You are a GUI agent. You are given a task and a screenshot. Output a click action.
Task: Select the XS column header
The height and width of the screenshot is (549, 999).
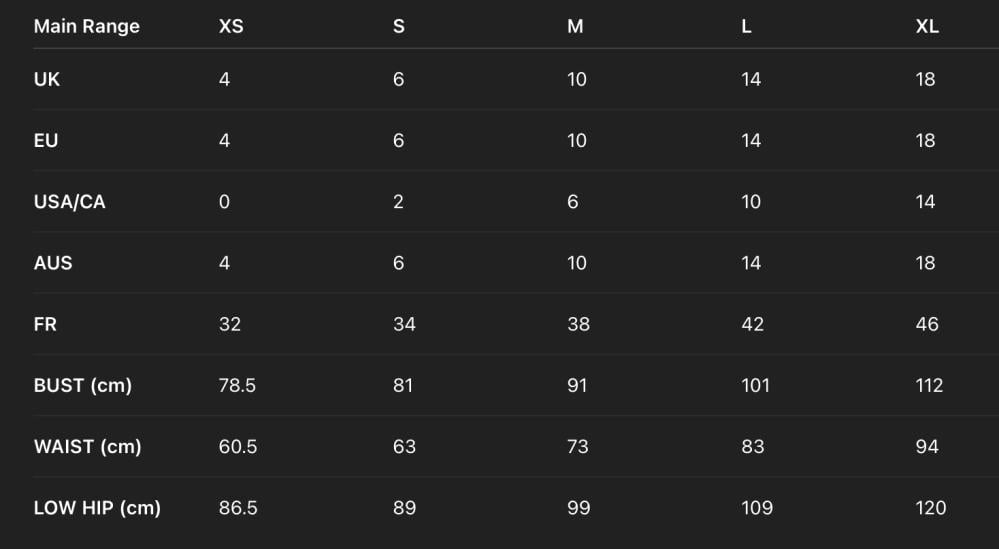pos(231,27)
